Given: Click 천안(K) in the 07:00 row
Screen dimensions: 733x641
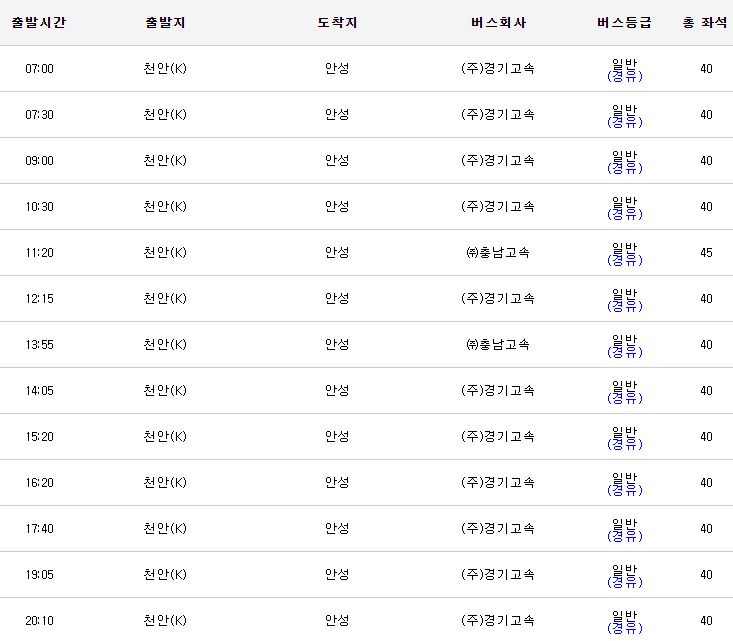Looking at the screenshot, I should pyautogui.click(x=165, y=68).
